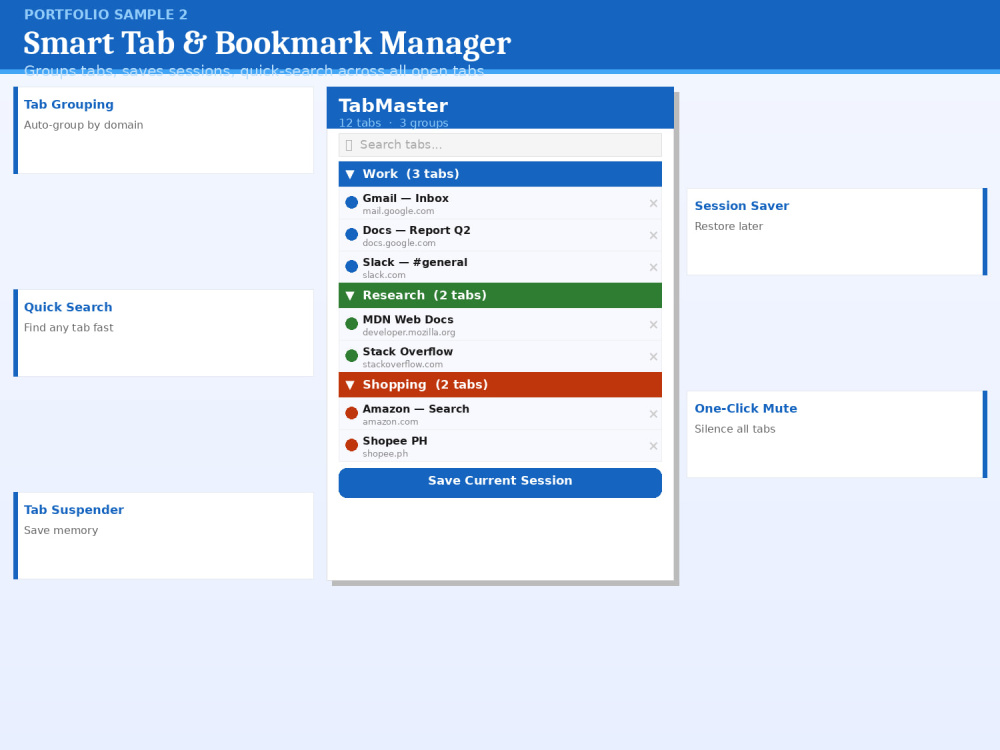Image resolution: width=1000 pixels, height=750 pixels.
Task: Click the red dot beside Shopee PH
Action: coord(351,445)
